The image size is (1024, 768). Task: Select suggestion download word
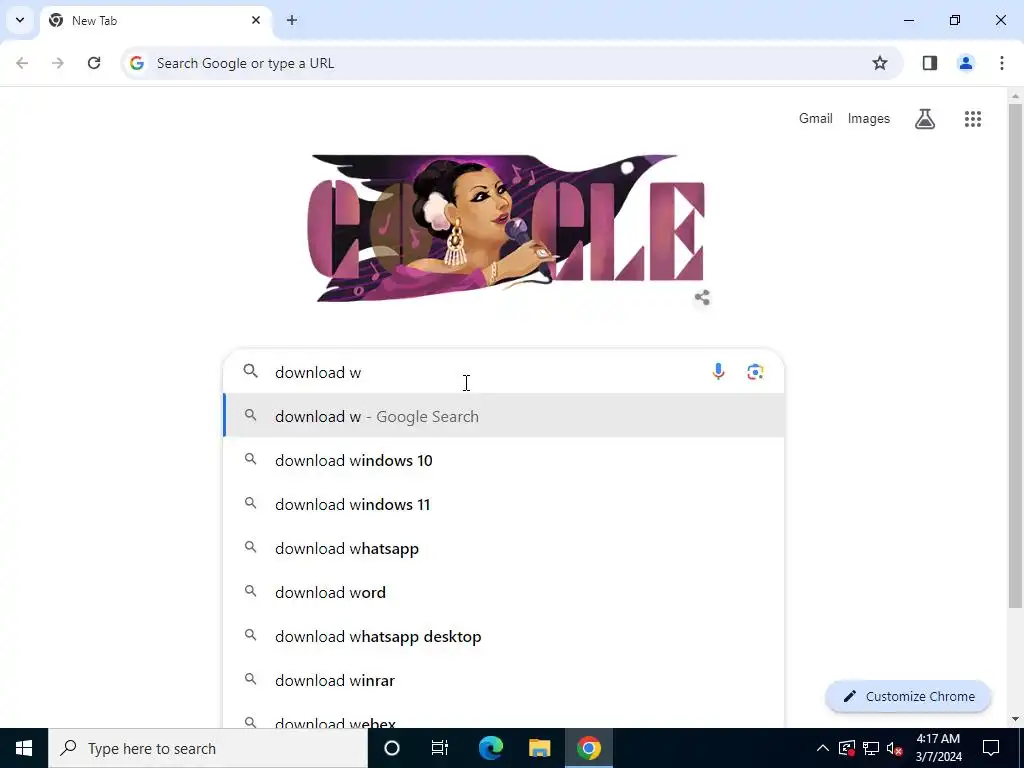[x=504, y=592]
